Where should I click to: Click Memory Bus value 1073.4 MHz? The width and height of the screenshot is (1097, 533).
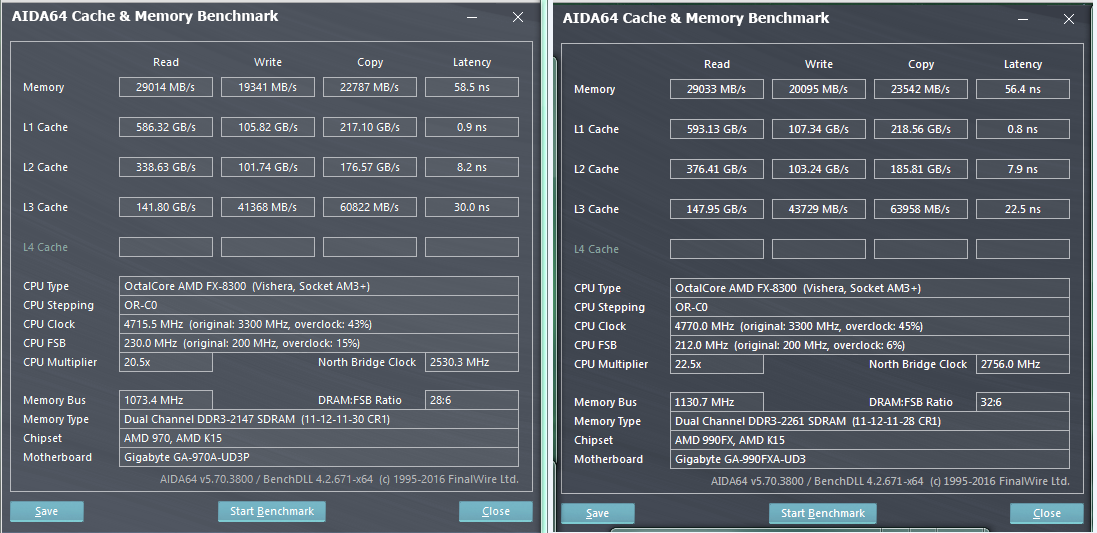(166, 400)
